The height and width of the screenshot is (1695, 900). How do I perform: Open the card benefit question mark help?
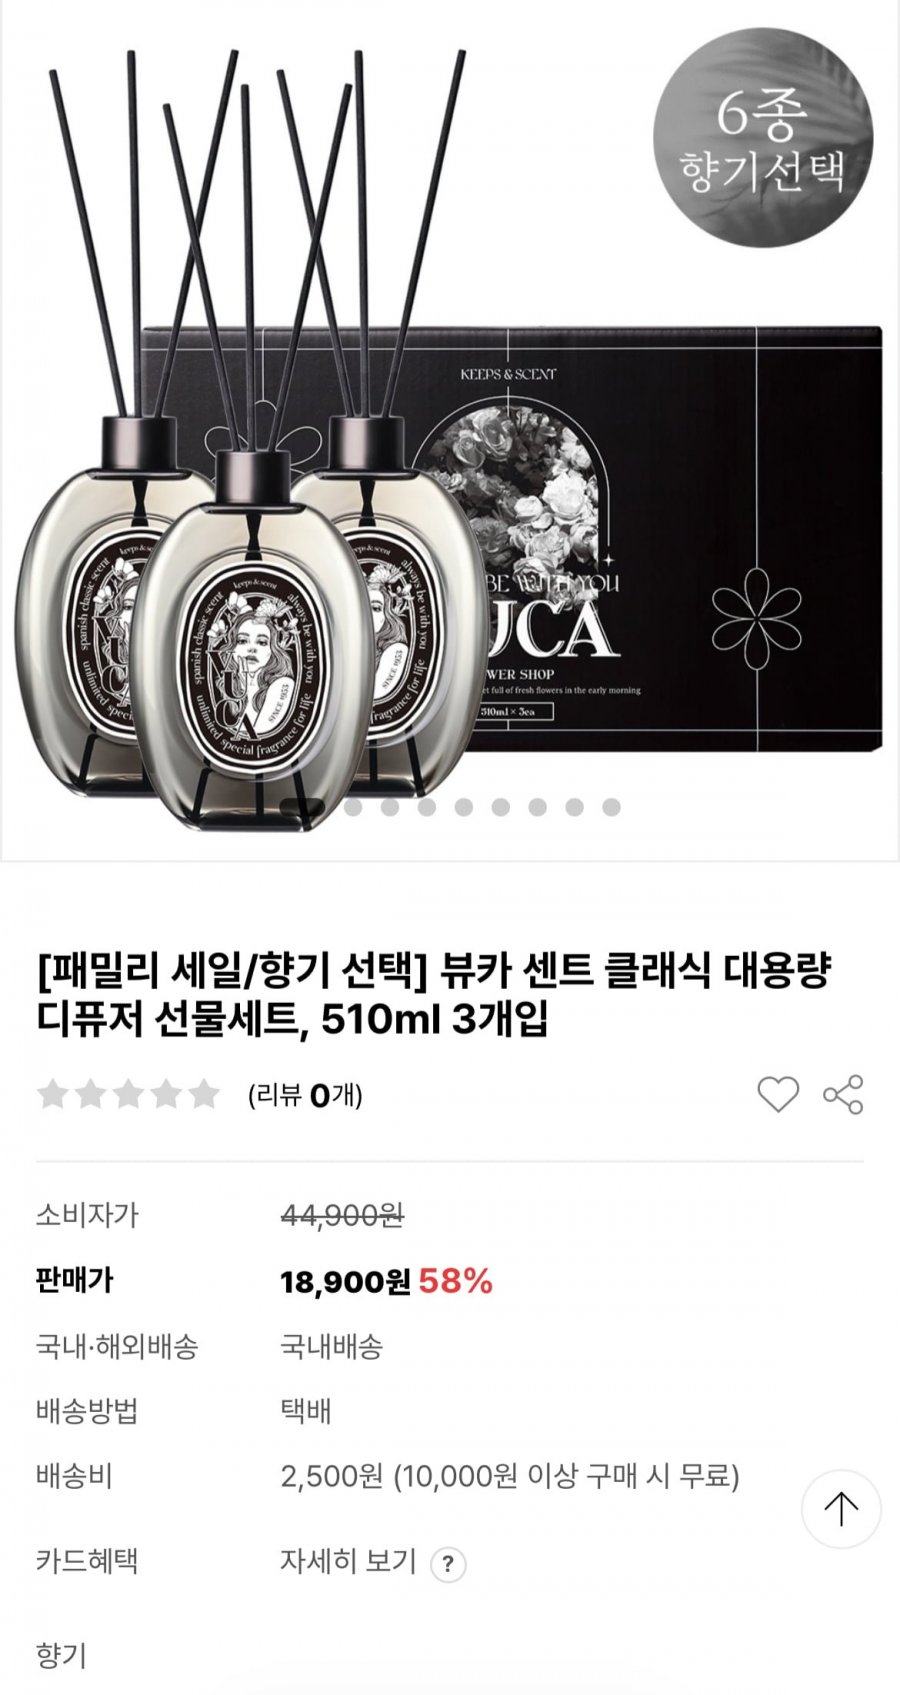click(448, 1563)
